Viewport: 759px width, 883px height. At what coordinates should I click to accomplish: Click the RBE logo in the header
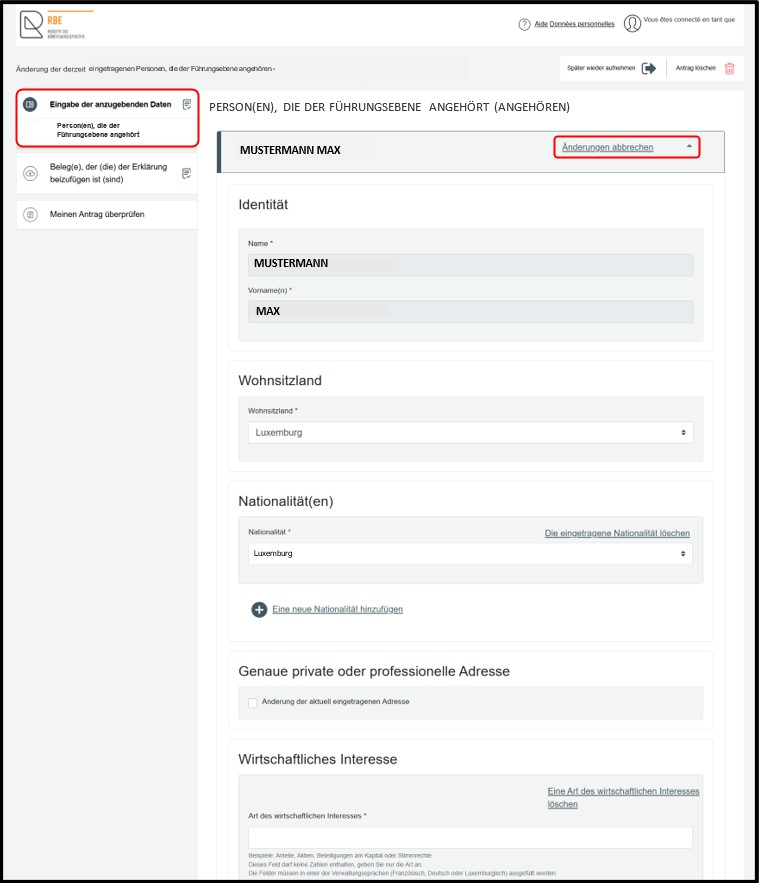pyautogui.click(x=52, y=25)
